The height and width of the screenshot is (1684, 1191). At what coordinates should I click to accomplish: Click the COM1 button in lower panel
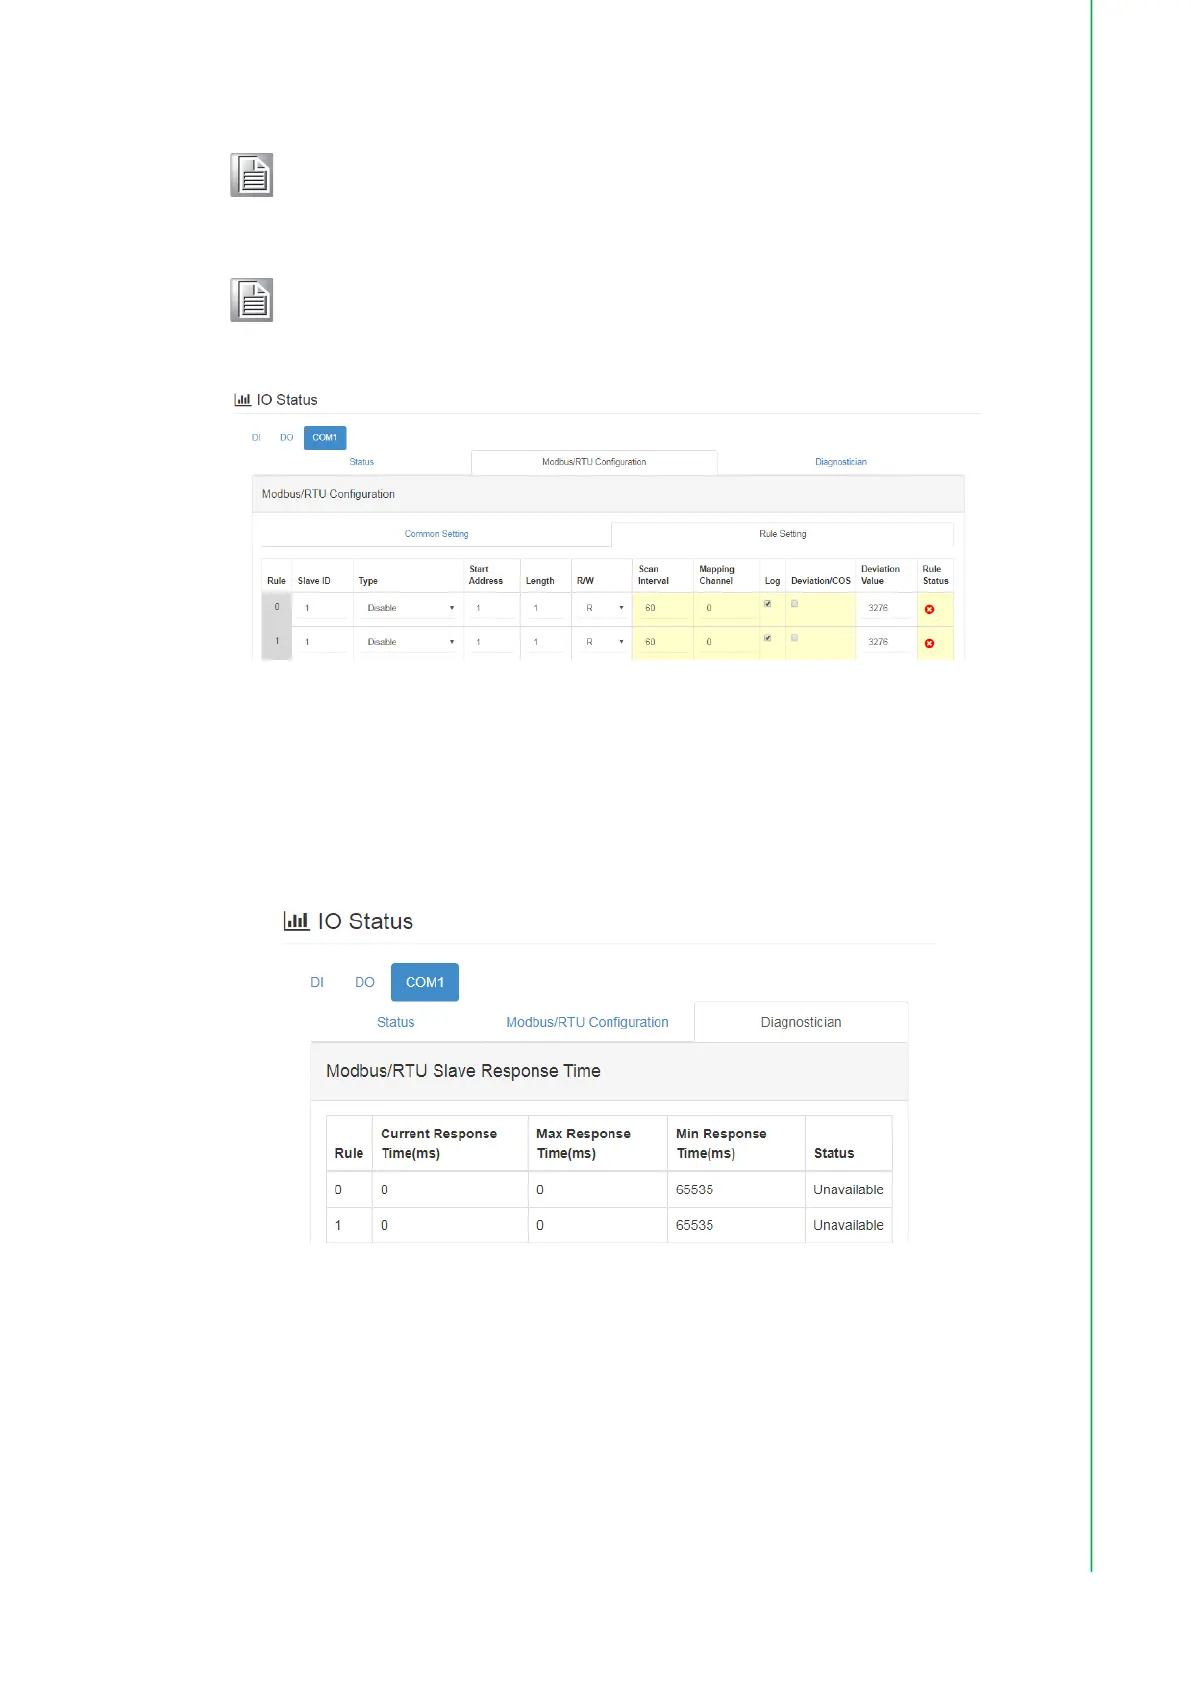coord(425,982)
